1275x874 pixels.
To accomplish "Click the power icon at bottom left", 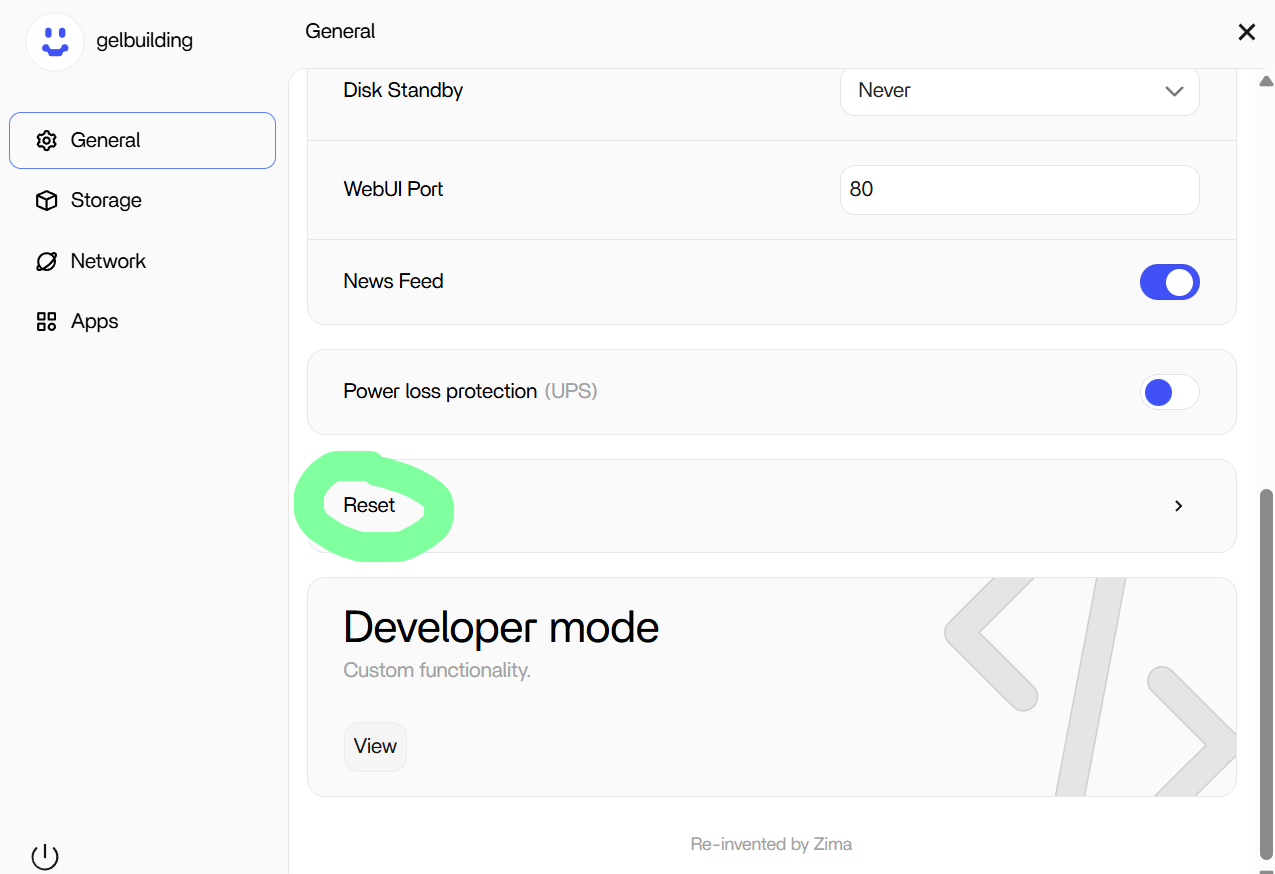I will (x=45, y=856).
